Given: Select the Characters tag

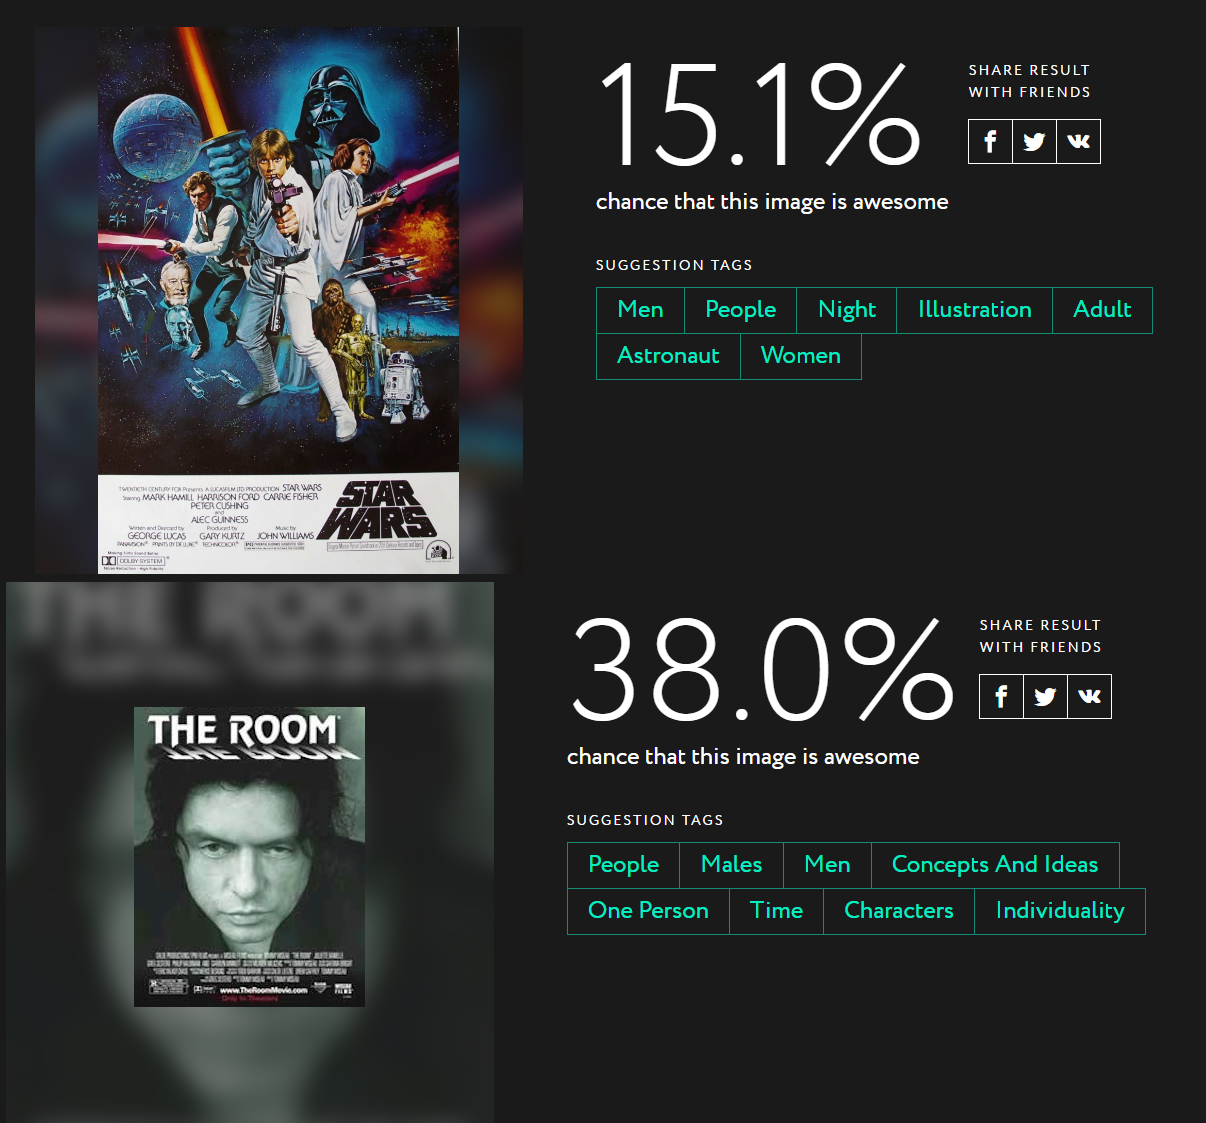Looking at the screenshot, I should (x=899, y=911).
